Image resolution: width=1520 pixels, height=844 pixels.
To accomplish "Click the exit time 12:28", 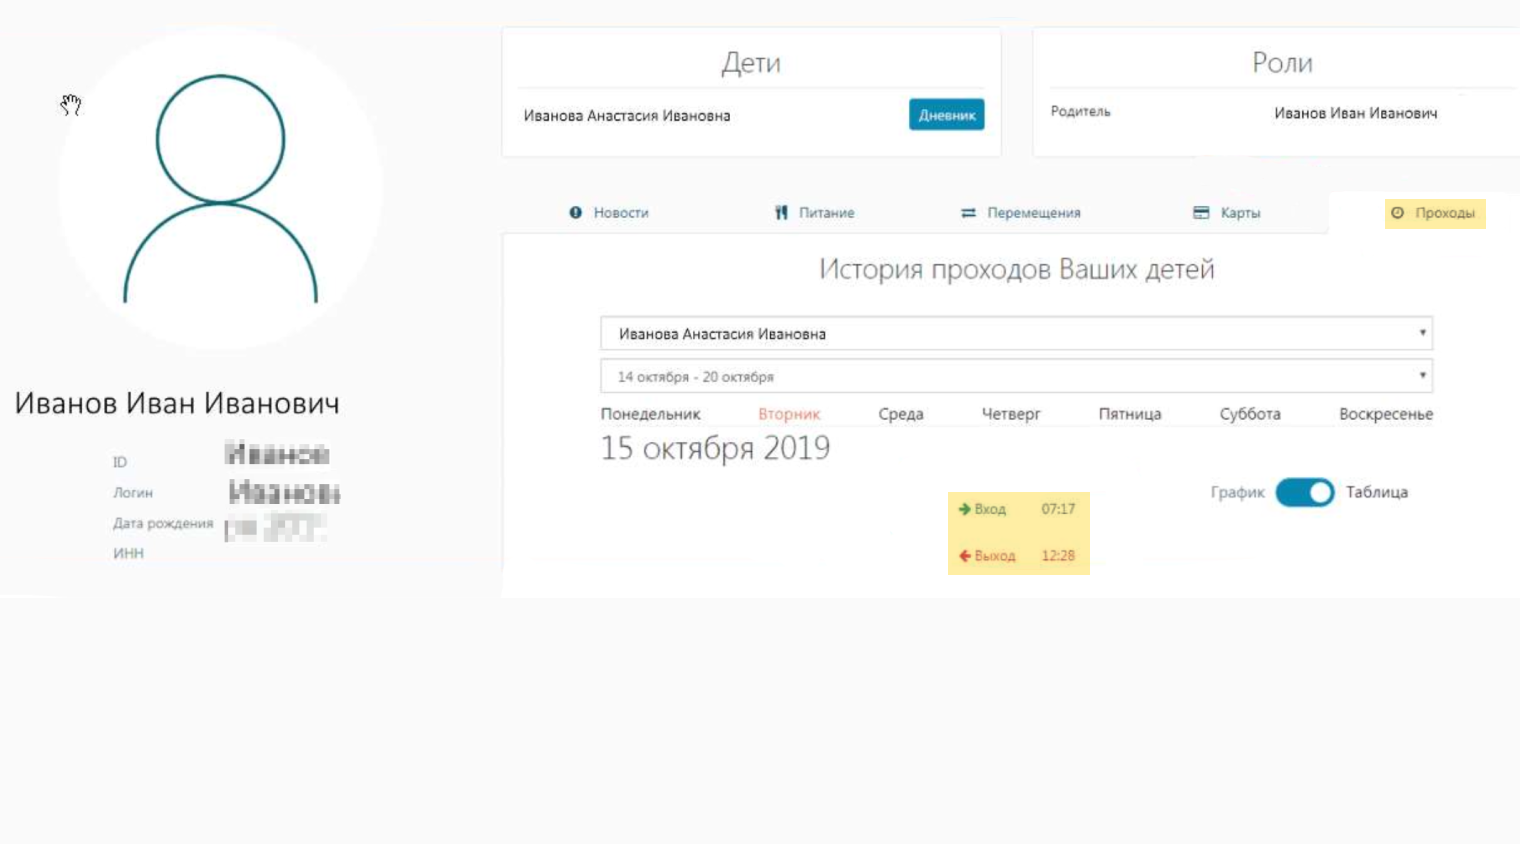I will (x=1058, y=556).
